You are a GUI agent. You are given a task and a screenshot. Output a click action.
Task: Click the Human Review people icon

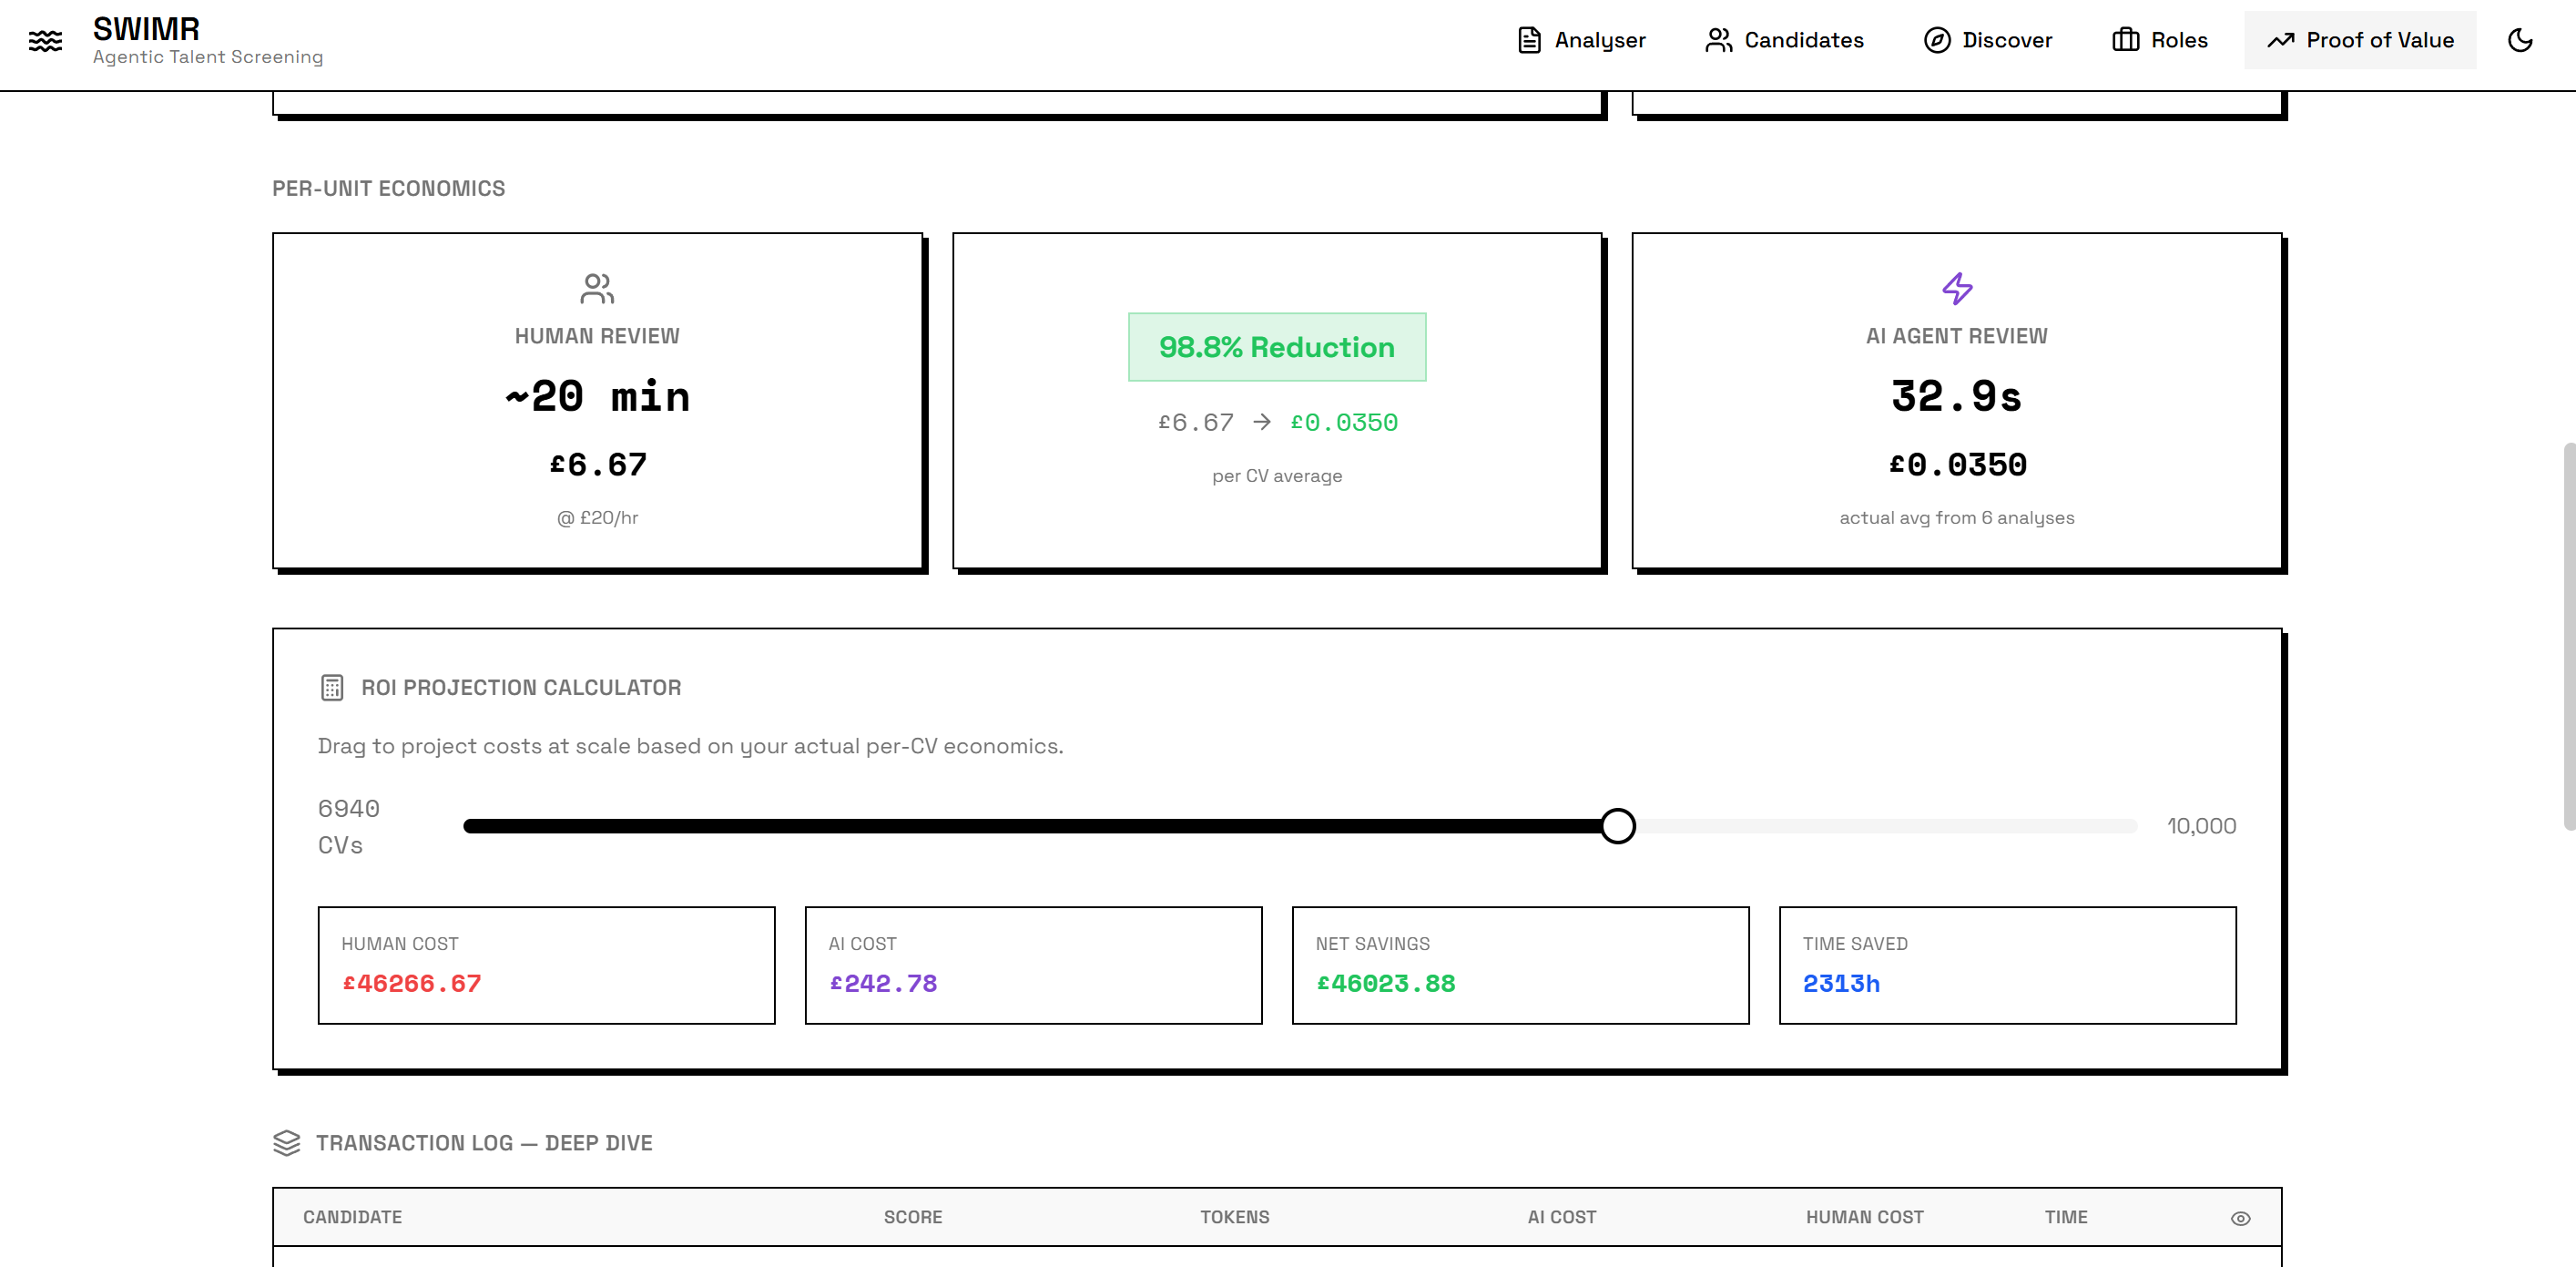[597, 289]
